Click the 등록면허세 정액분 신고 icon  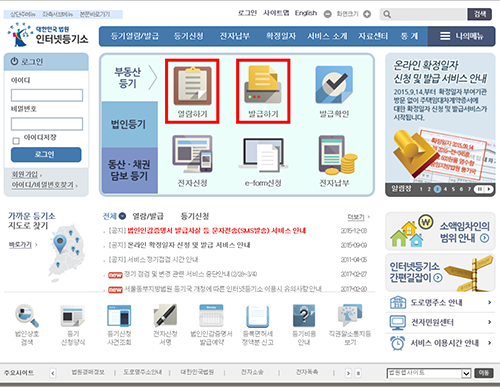click(257, 316)
